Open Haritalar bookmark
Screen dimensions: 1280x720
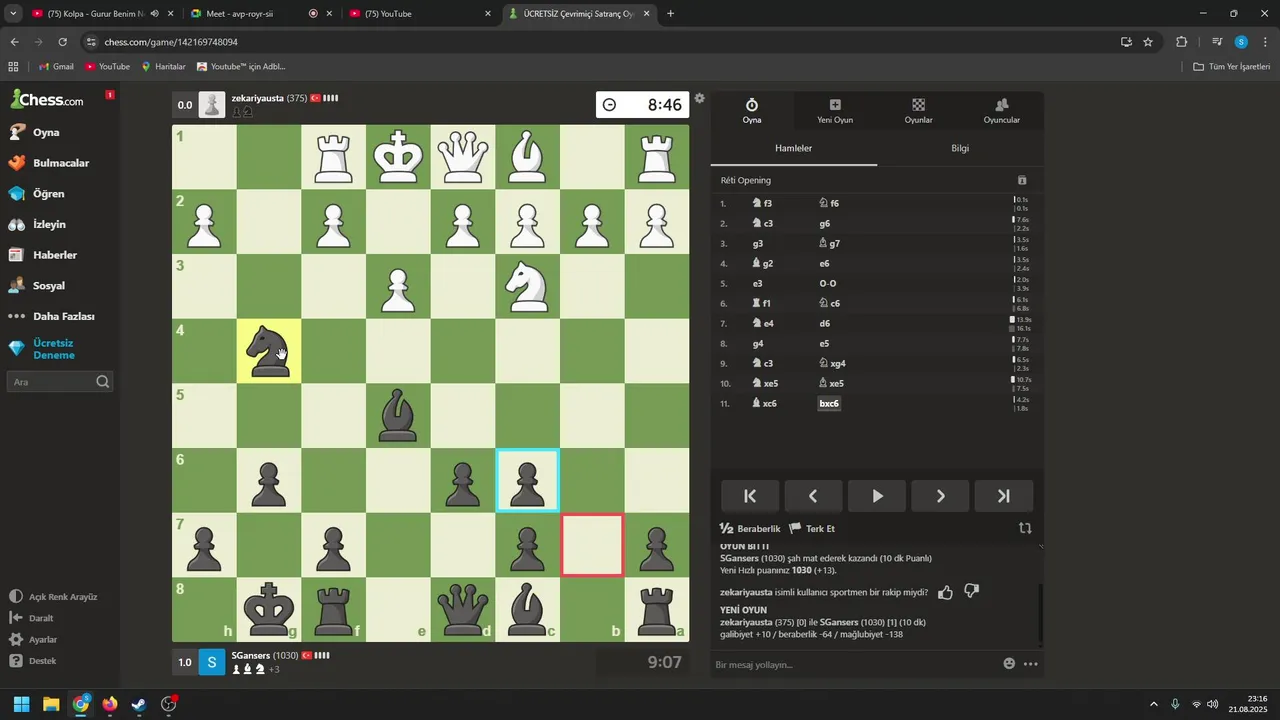tap(163, 66)
